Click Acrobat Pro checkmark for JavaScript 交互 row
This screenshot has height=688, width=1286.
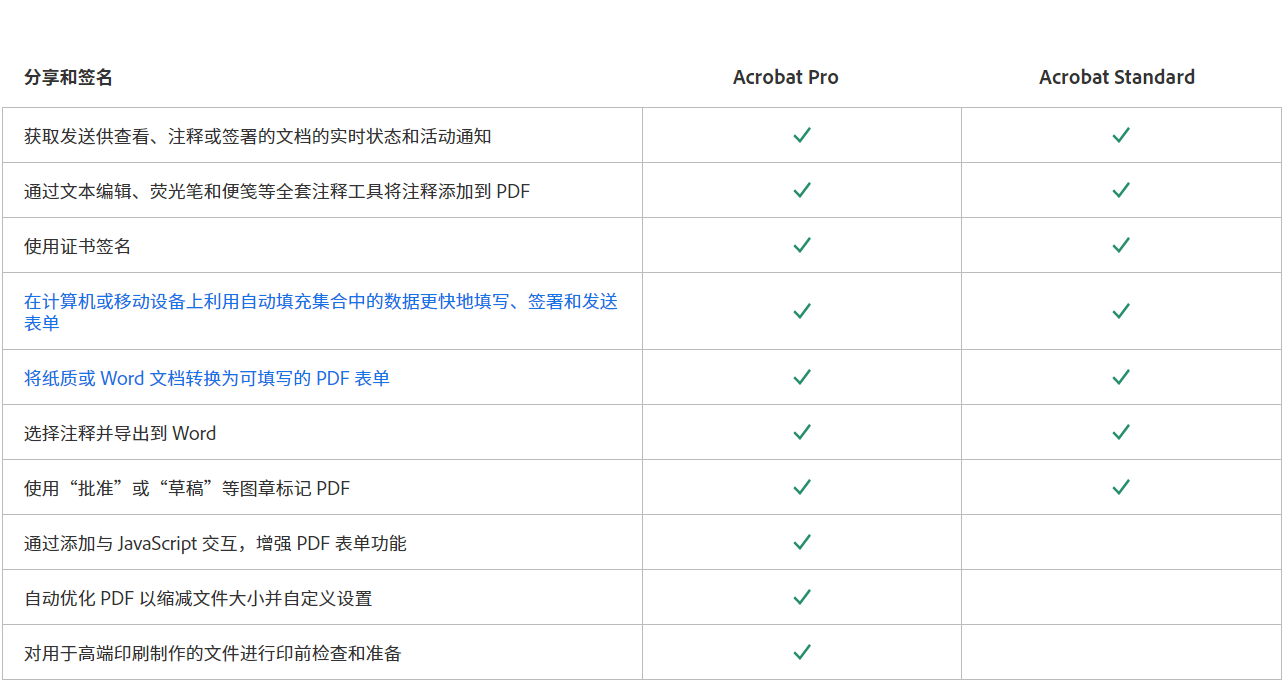[801, 542]
